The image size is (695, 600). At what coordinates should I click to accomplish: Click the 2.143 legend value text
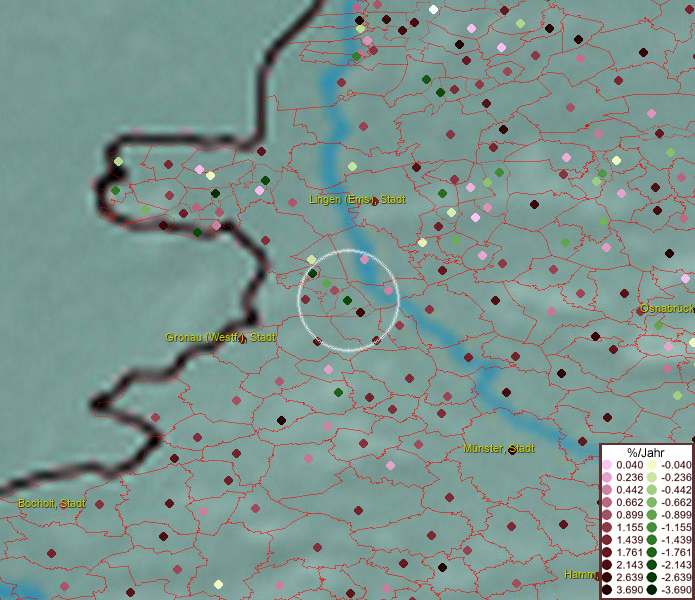[628, 565]
